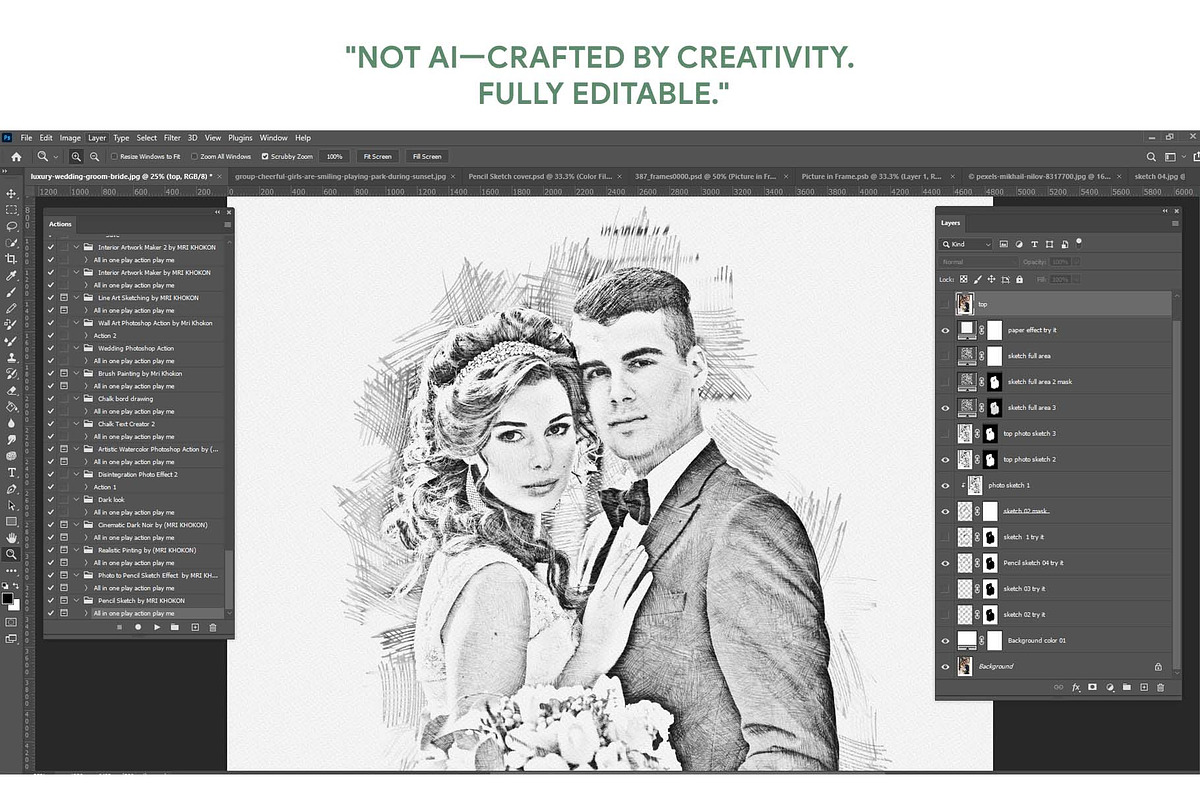Viewport: 1200px width, 800px height.
Task: Click the Fill Screen button
Action: [x=426, y=157]
